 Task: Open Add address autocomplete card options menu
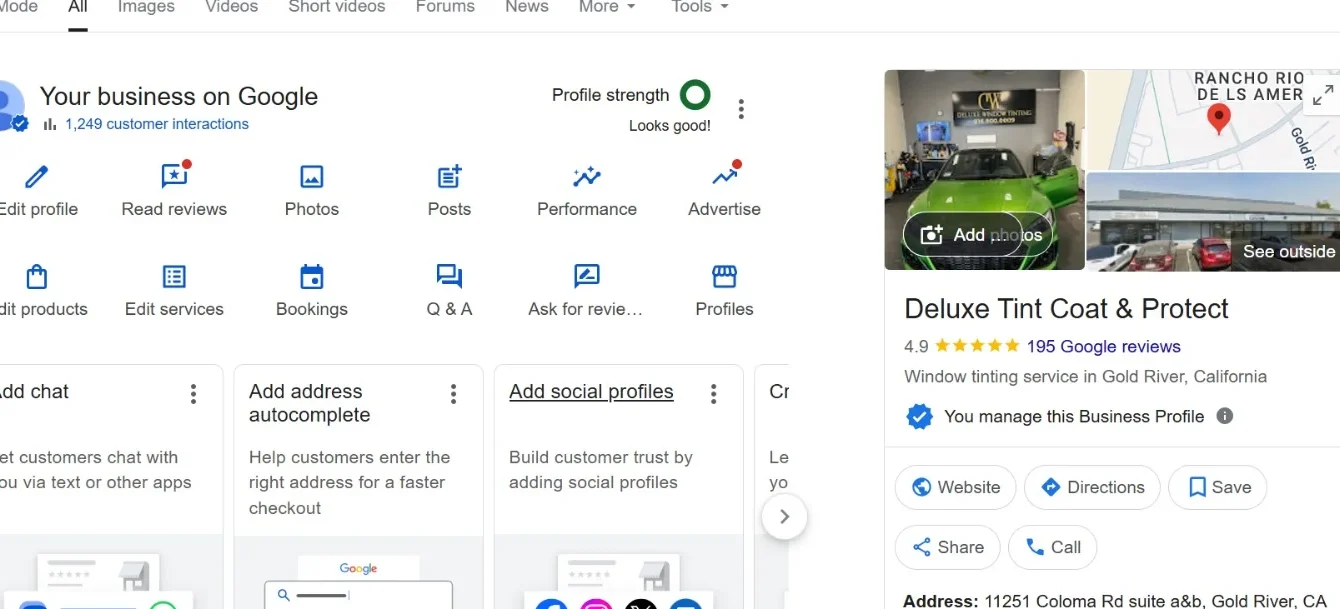tap(454, 394)
